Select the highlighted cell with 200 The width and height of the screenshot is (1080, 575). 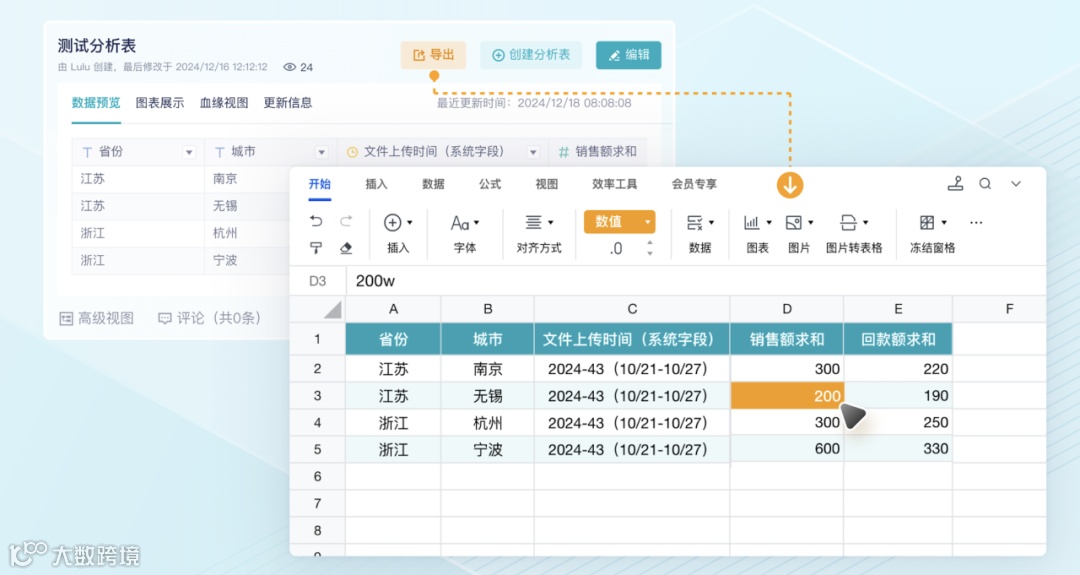coord(787,396)
